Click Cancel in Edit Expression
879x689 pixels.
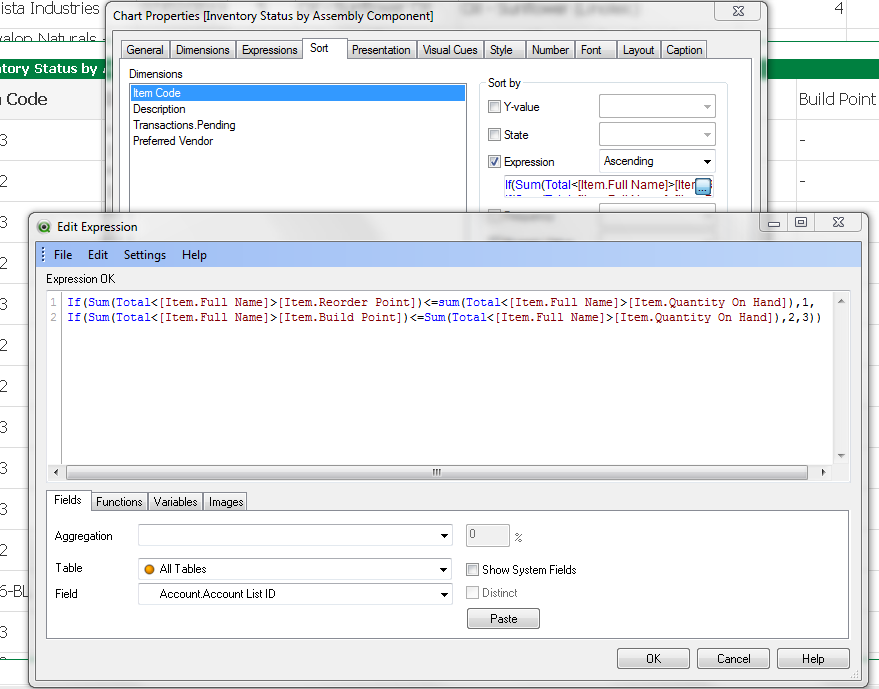[x=733, y=659]
